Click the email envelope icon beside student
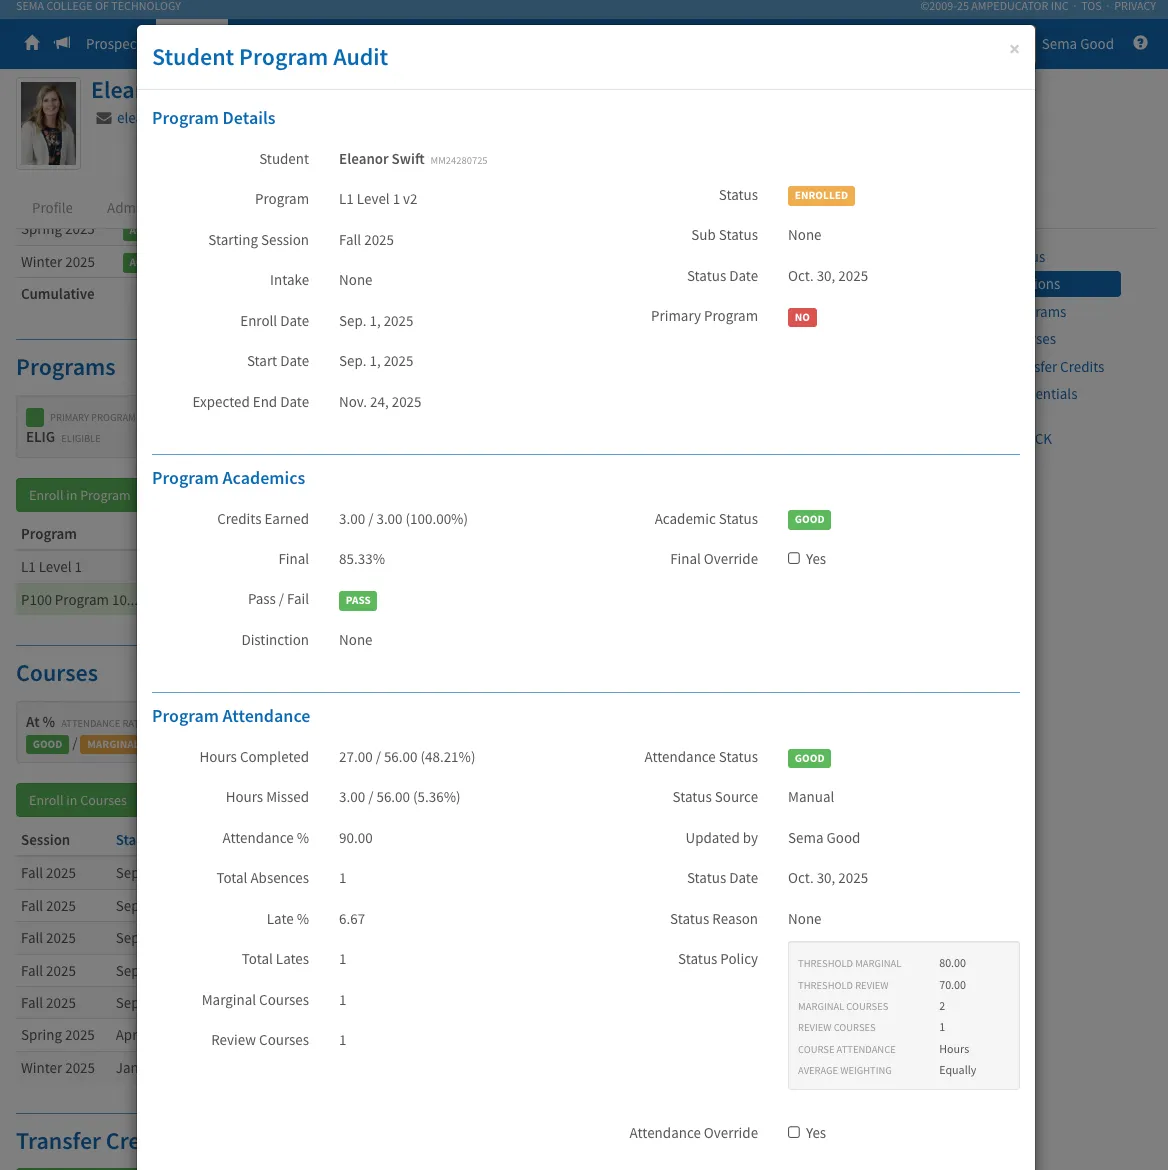This screenshot has height=1170, width=1168. coord(104,118)
